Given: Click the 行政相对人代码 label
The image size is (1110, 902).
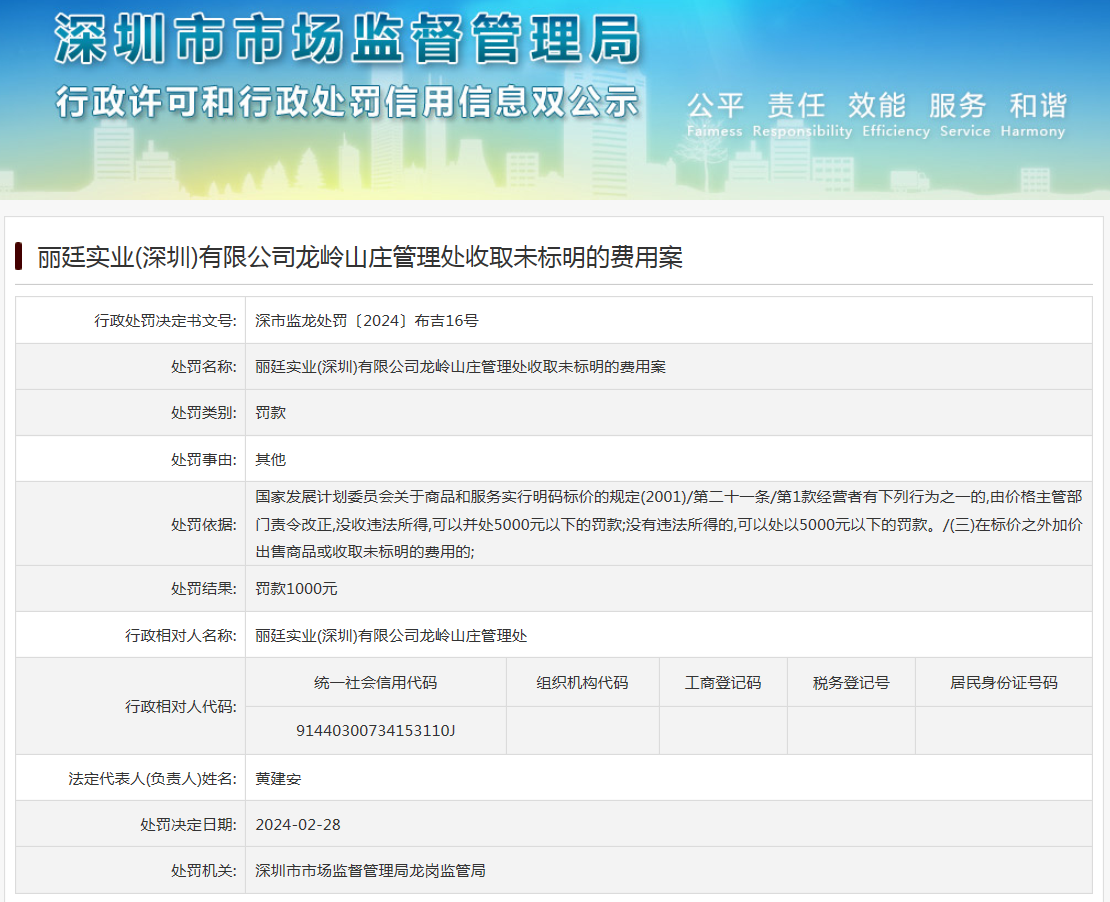Looking at the screenshot, I should [x=181, y=707].
